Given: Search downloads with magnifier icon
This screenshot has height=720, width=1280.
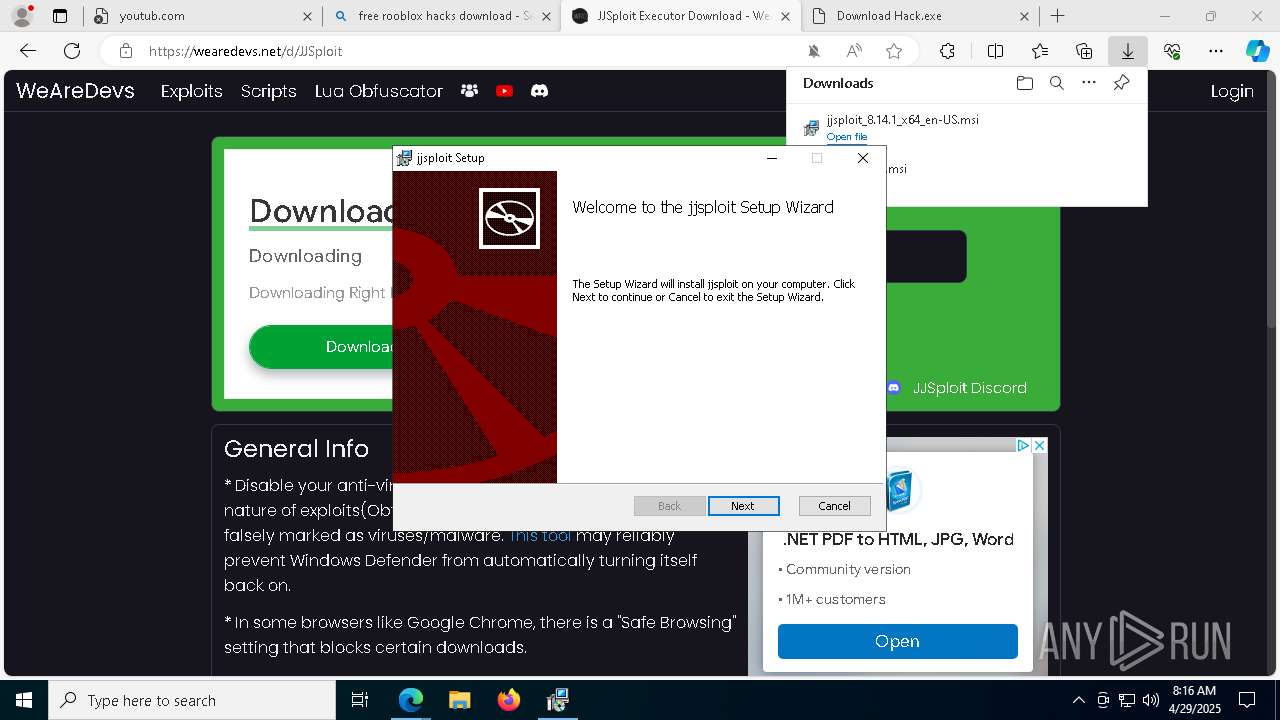Looking at the screenshot, I should pyautogui.click(x=1056, y=83).
